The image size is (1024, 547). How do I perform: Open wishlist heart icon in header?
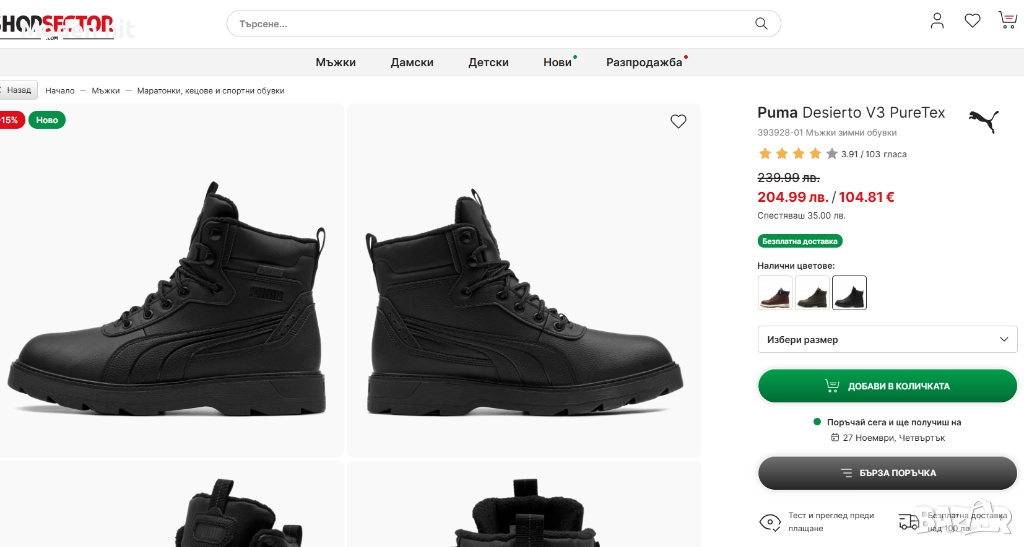(x=972, y=21)
